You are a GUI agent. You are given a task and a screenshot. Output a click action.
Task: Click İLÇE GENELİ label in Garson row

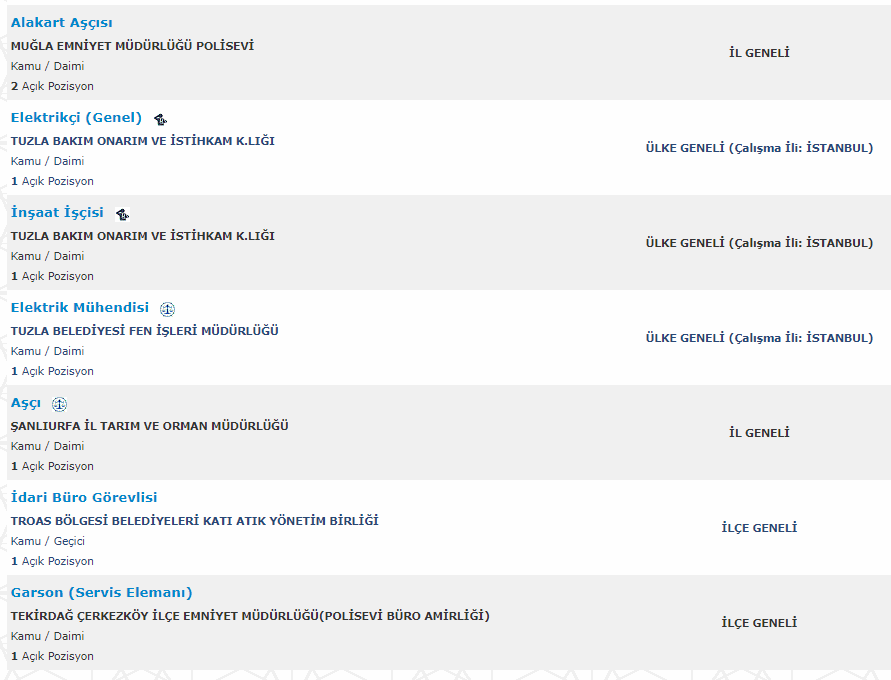point(759,623)
